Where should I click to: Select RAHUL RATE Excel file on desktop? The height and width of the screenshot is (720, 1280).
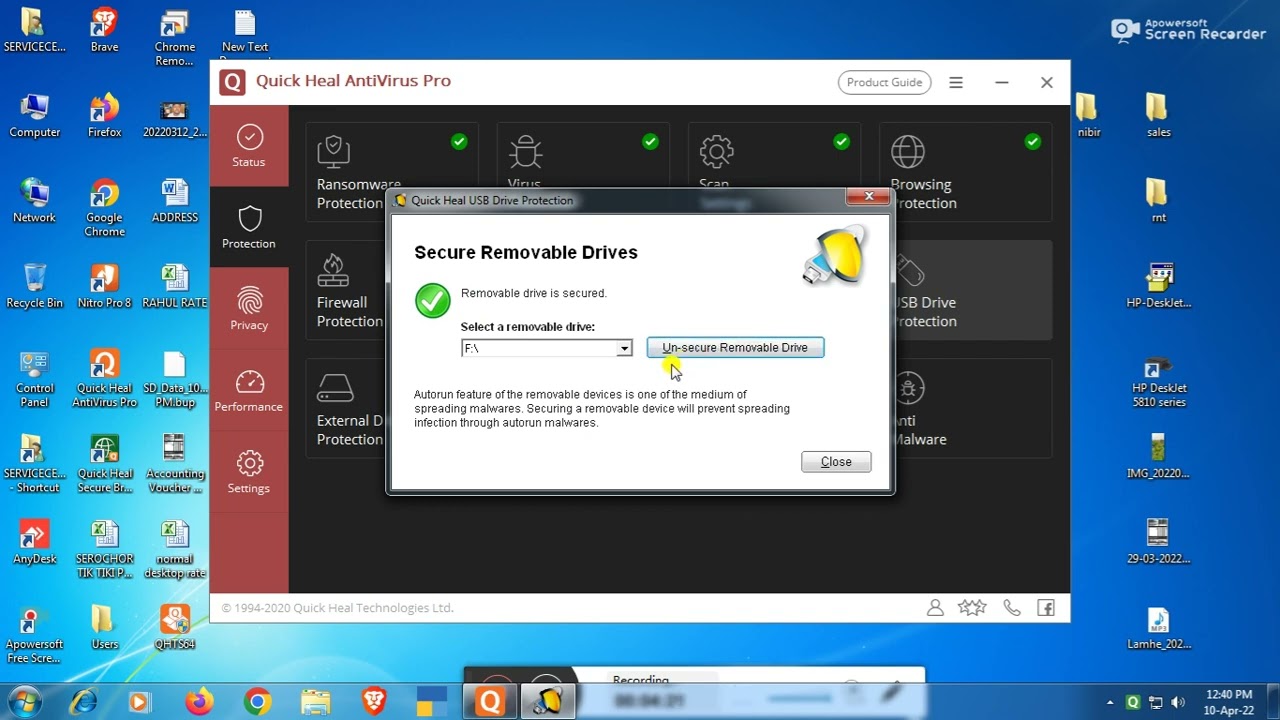174,286
